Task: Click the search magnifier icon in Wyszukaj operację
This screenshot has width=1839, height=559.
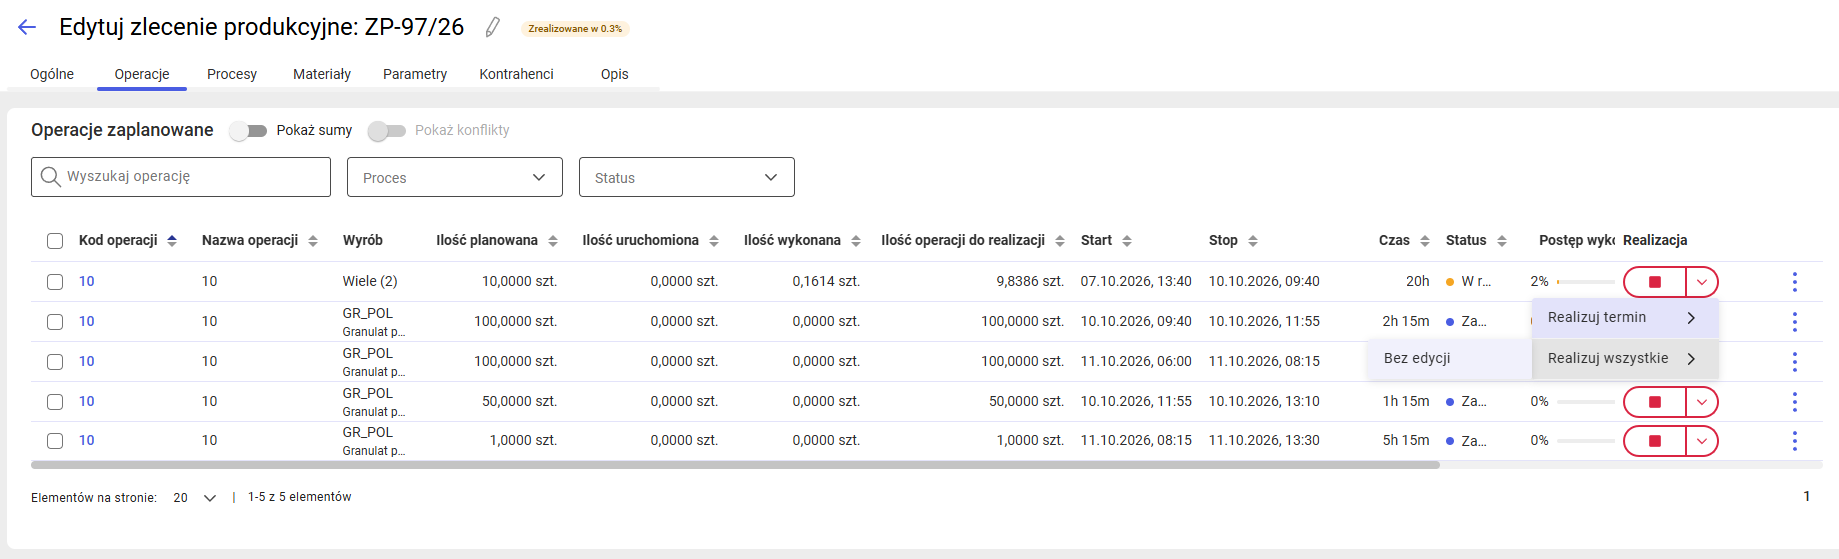Action: coord(51,177)
